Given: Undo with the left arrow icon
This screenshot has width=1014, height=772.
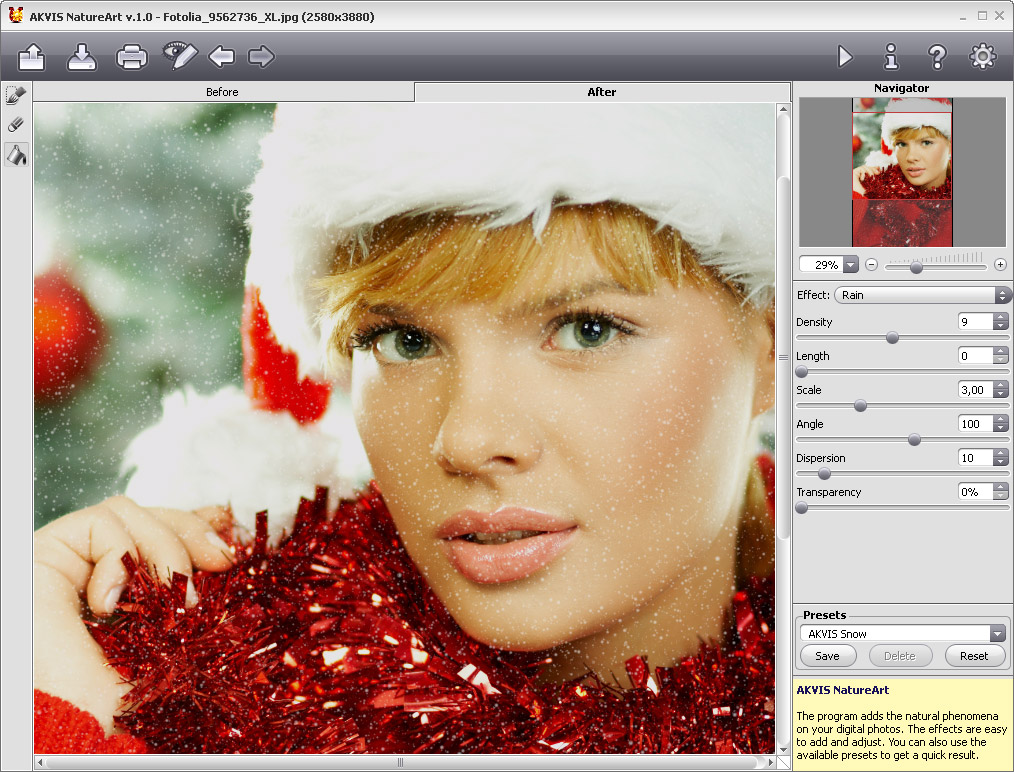Looking at the screenshot, I should (x=222, y=56).
